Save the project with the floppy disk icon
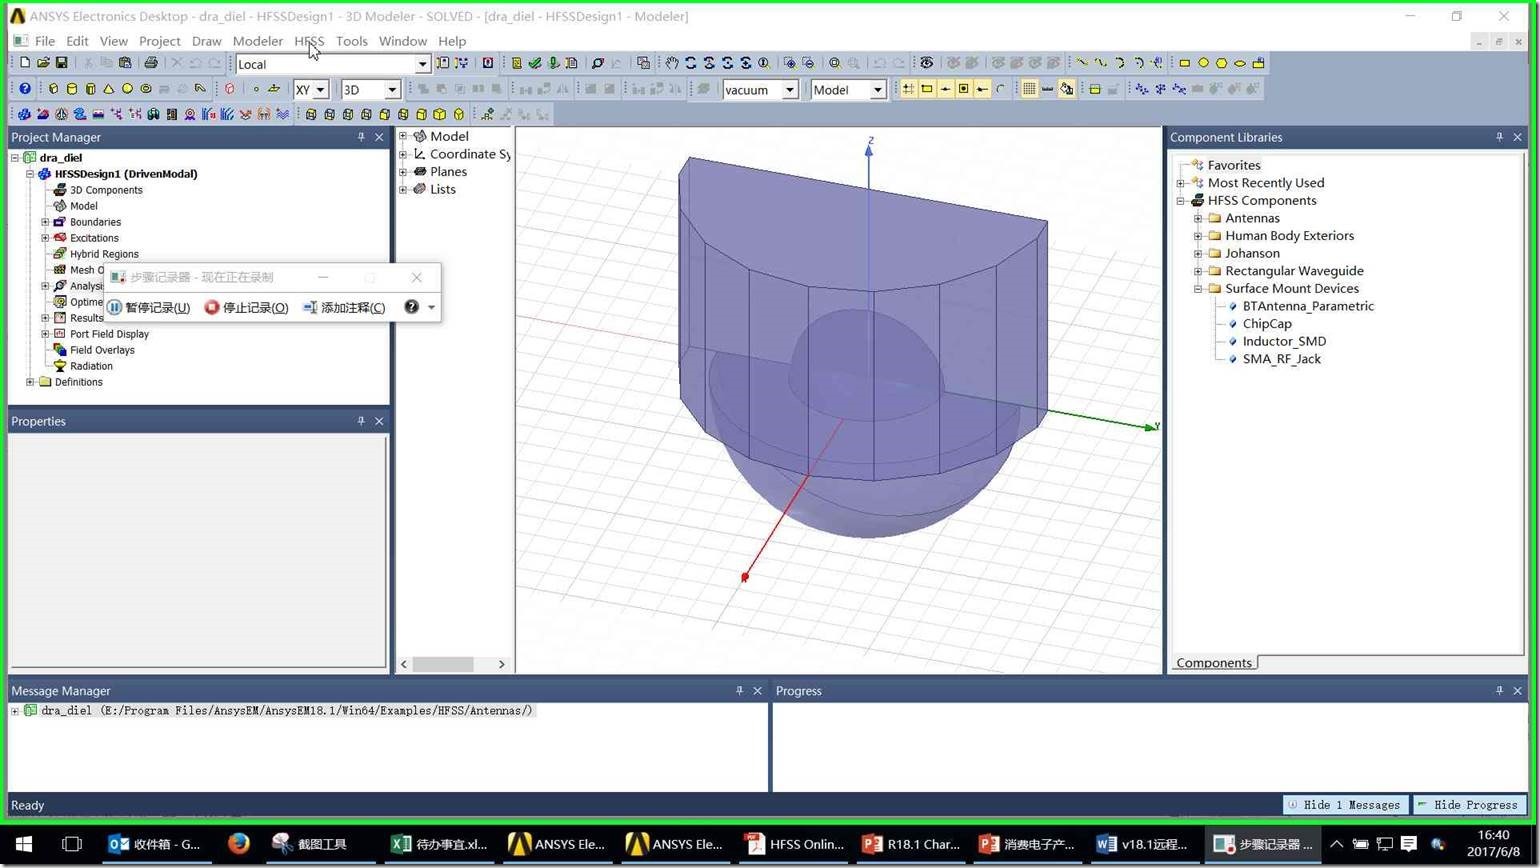This screenshot has width=1540, height=868. click(61, 63)
